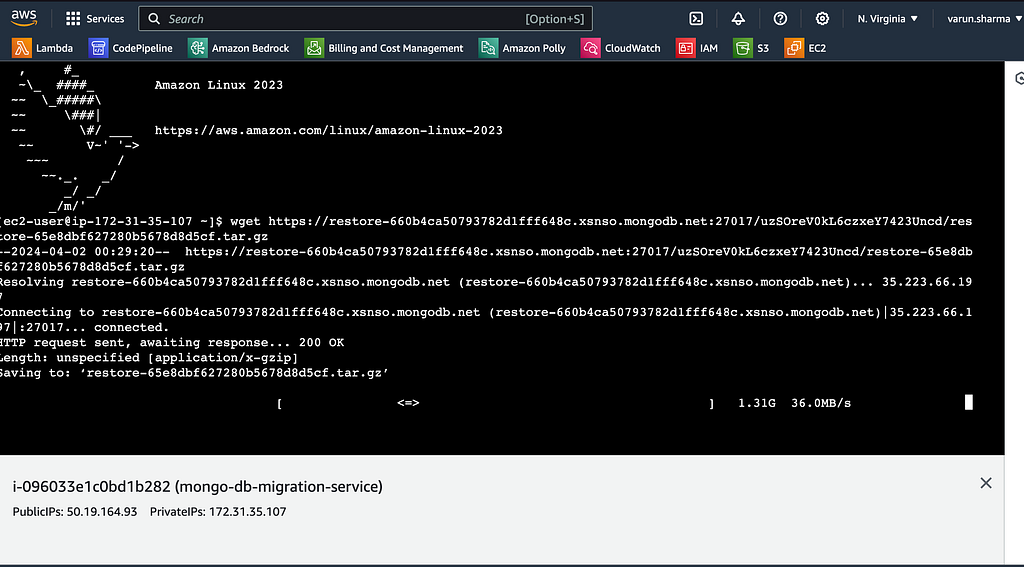Viewport: 1024px width, 567px height.
Task: Click the EC2 favorite icon
Action: pos(794,48)
